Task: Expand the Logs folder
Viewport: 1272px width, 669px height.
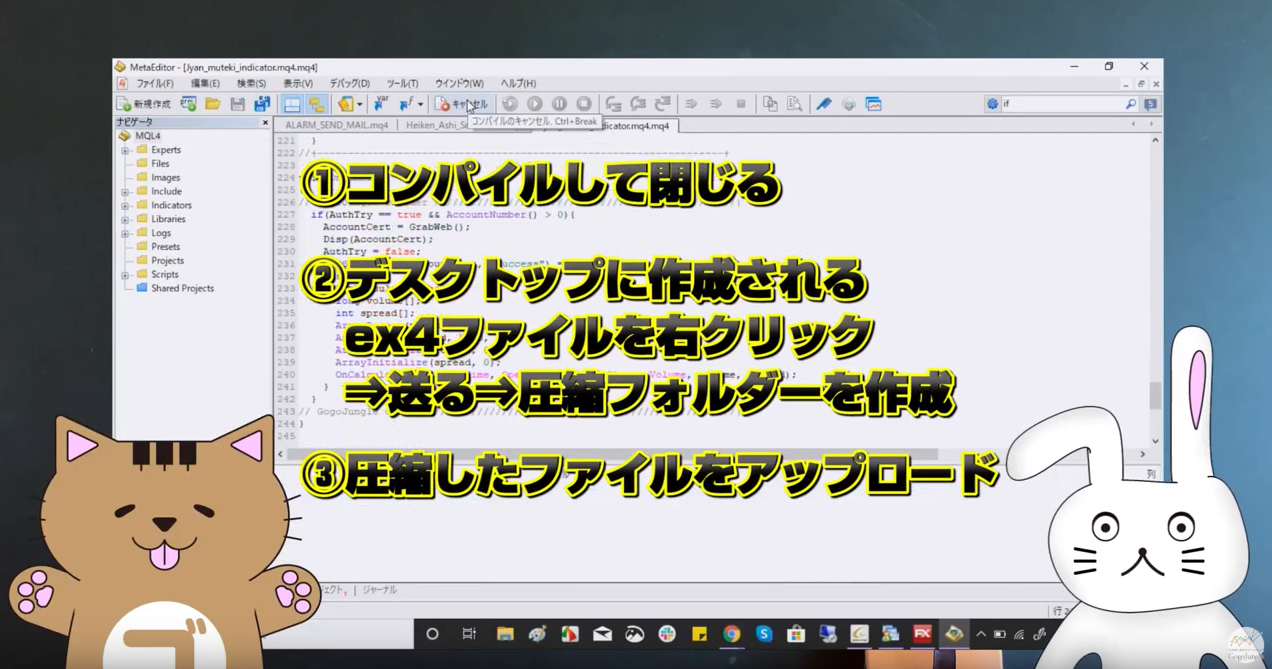Action: click(126, 233)
